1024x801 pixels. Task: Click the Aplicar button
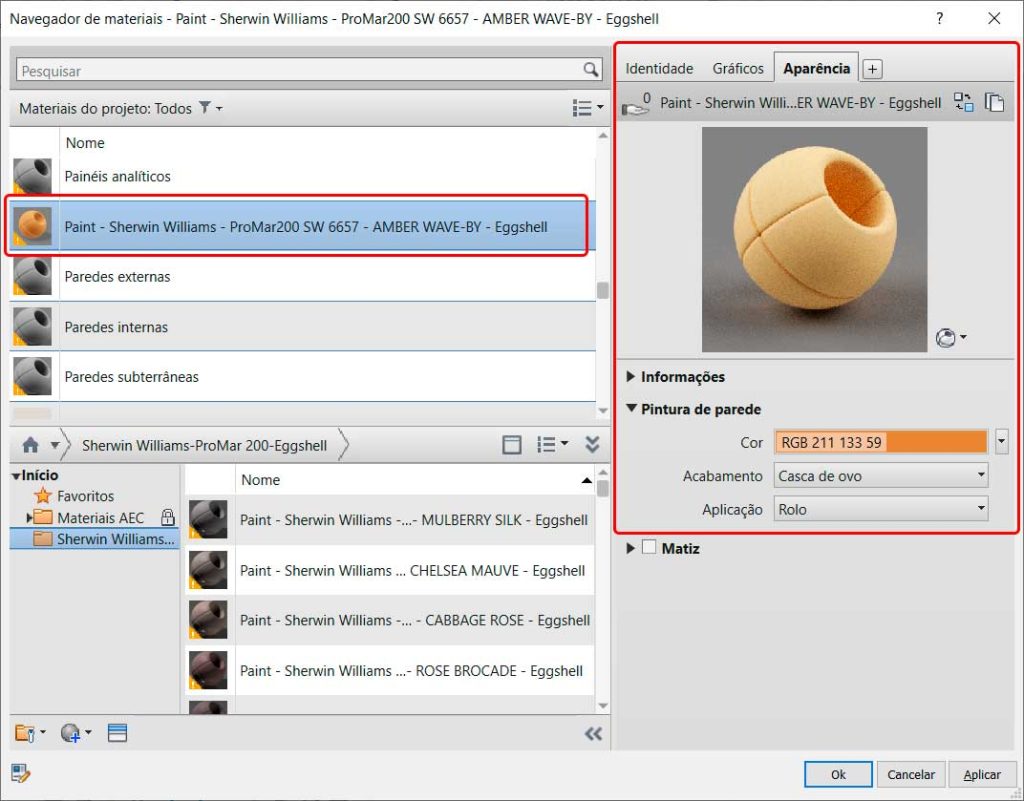(982, 774)
